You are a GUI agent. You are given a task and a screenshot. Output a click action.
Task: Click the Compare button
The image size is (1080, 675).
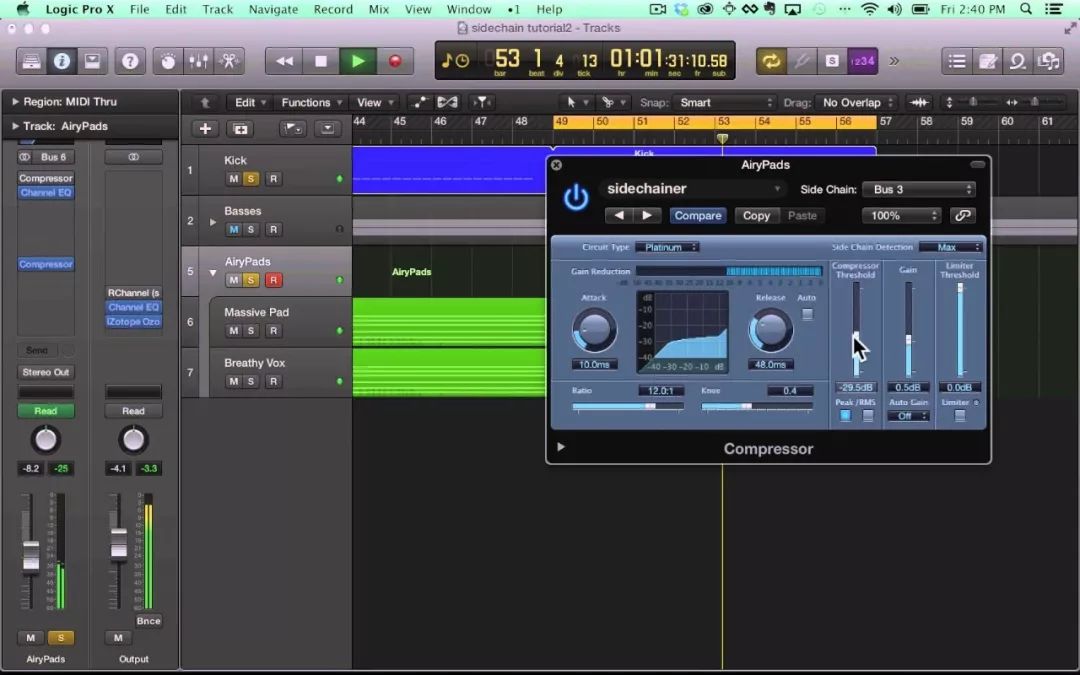[x=698, y=216]
